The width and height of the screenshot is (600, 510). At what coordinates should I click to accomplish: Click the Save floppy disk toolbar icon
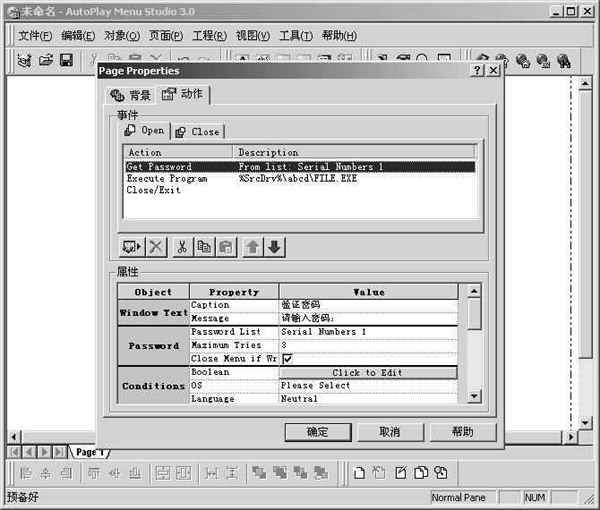tap(66, 61)
